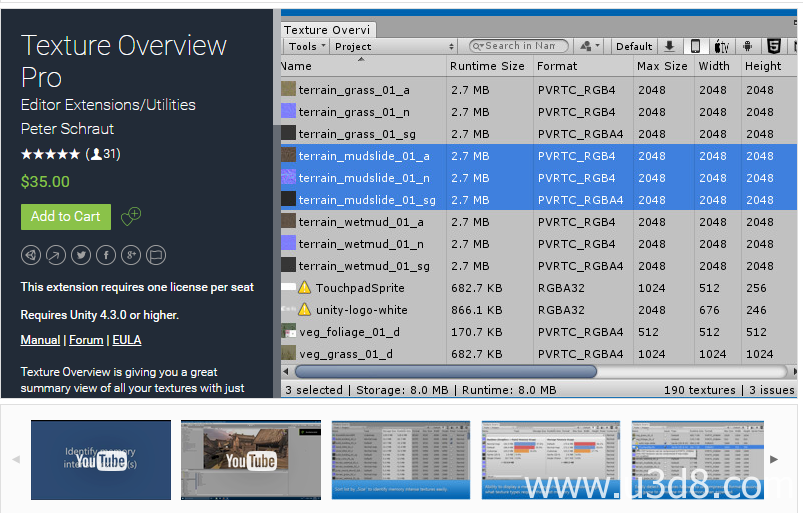Click the 866.1 KB runtime size cell

pos(476,310)
